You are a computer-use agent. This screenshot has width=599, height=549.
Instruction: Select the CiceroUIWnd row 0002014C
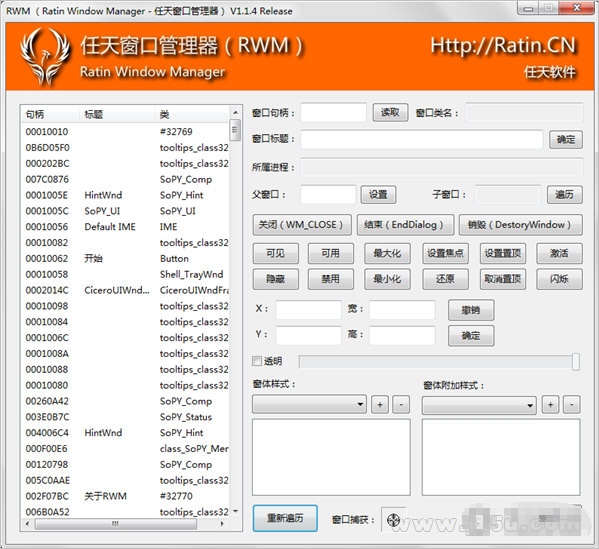click(x=125, y=290)
